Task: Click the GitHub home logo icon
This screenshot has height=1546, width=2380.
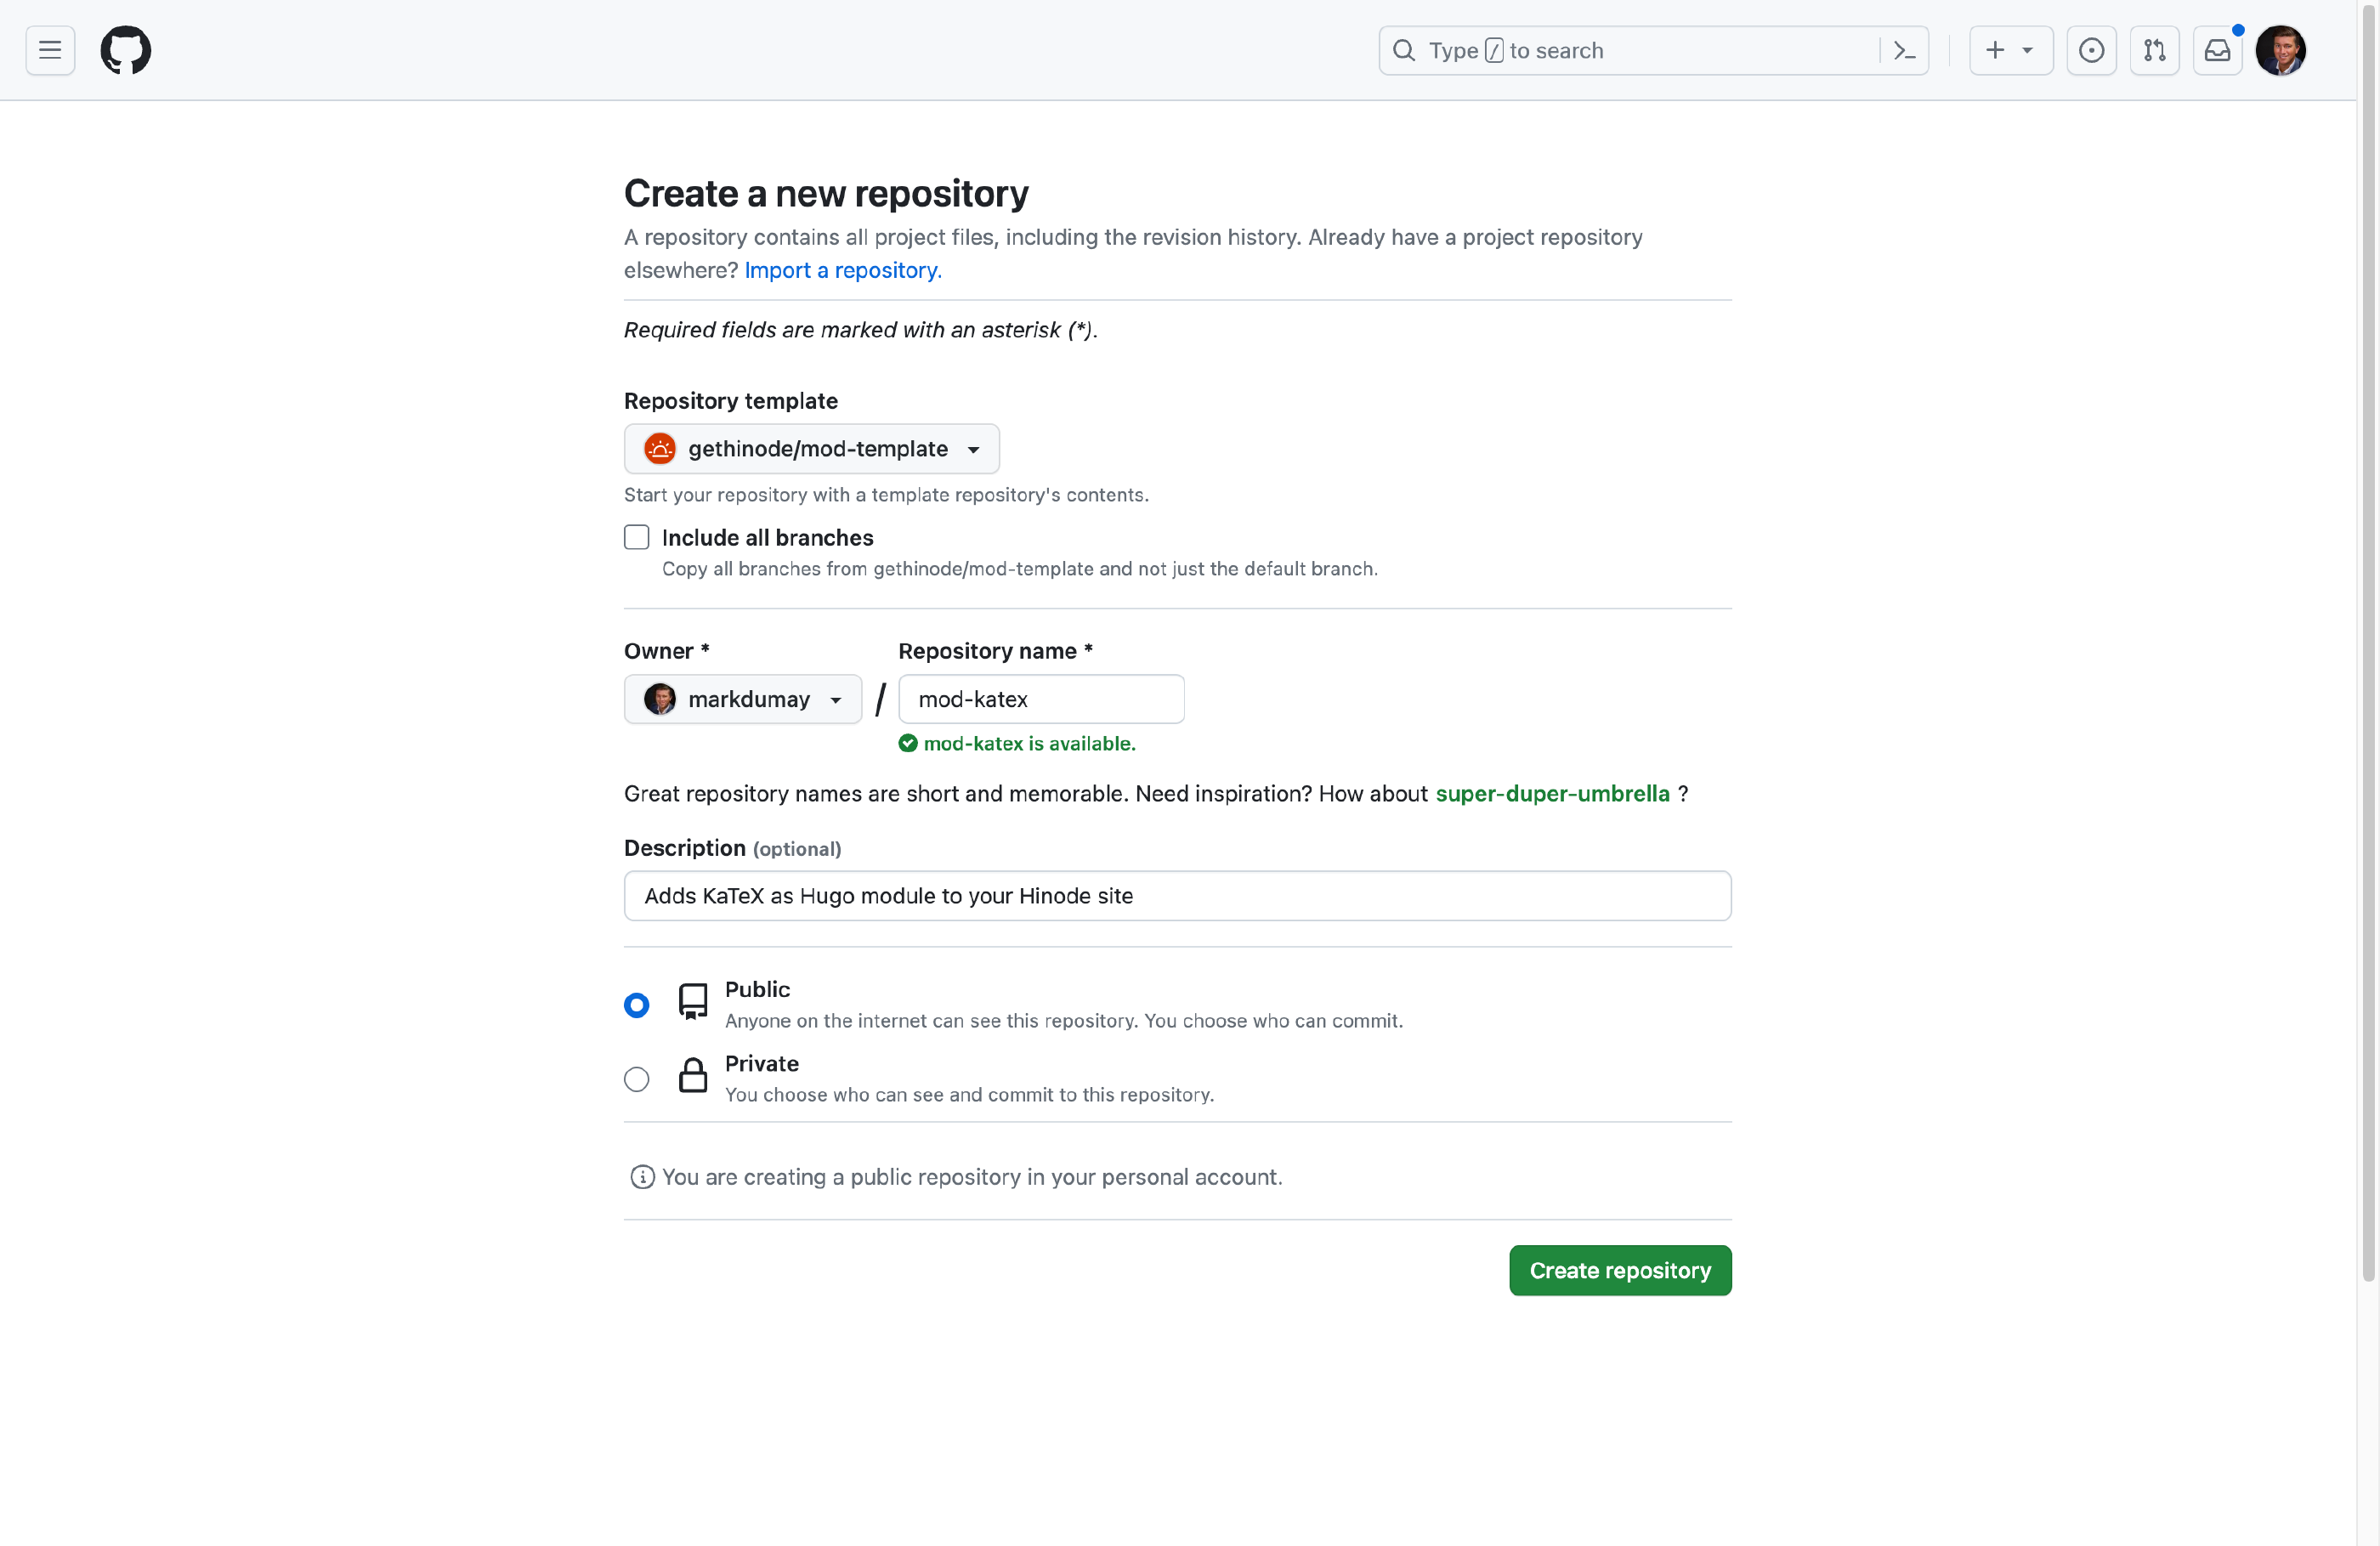Action: [125, 48]
